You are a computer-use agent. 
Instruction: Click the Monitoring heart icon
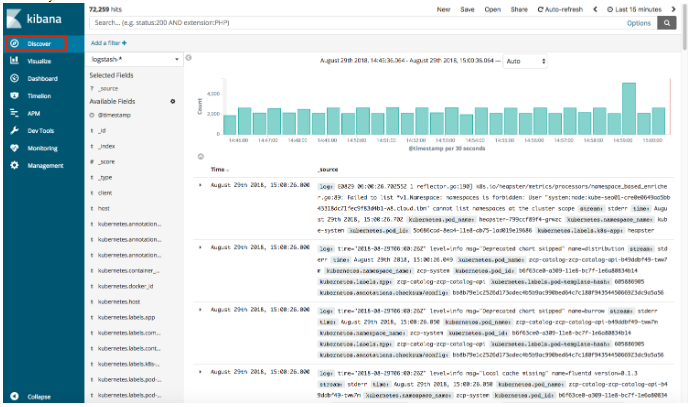[x=14, y=148]
